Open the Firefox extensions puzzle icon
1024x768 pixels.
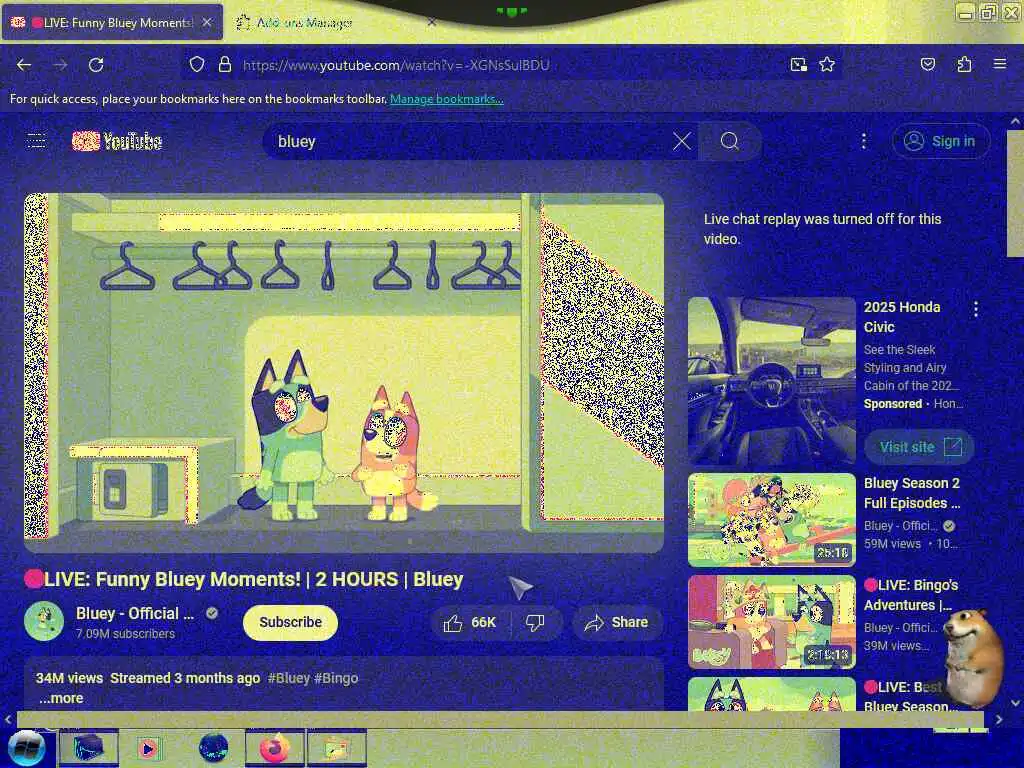(964, 64)
